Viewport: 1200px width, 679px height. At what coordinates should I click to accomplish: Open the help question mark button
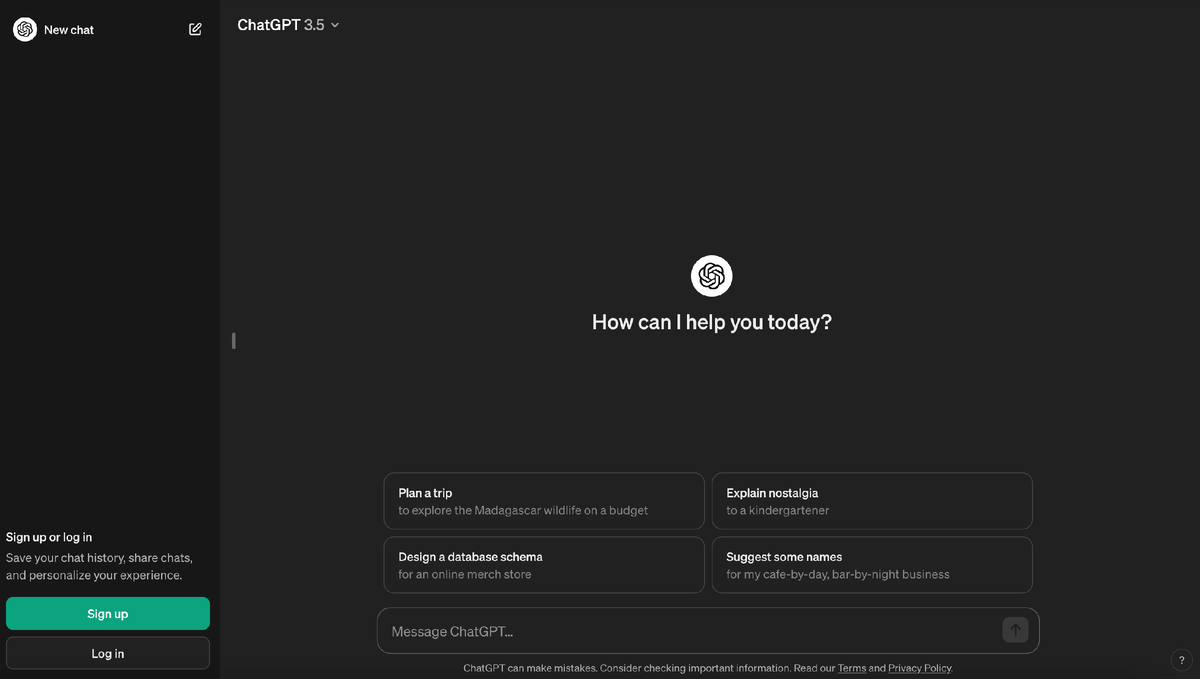[x=1182, y=660]
